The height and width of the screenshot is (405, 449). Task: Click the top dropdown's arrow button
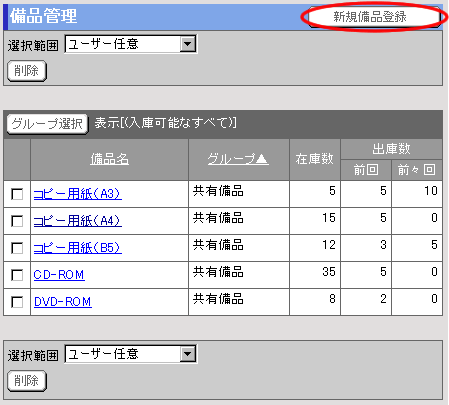(188, 44)
